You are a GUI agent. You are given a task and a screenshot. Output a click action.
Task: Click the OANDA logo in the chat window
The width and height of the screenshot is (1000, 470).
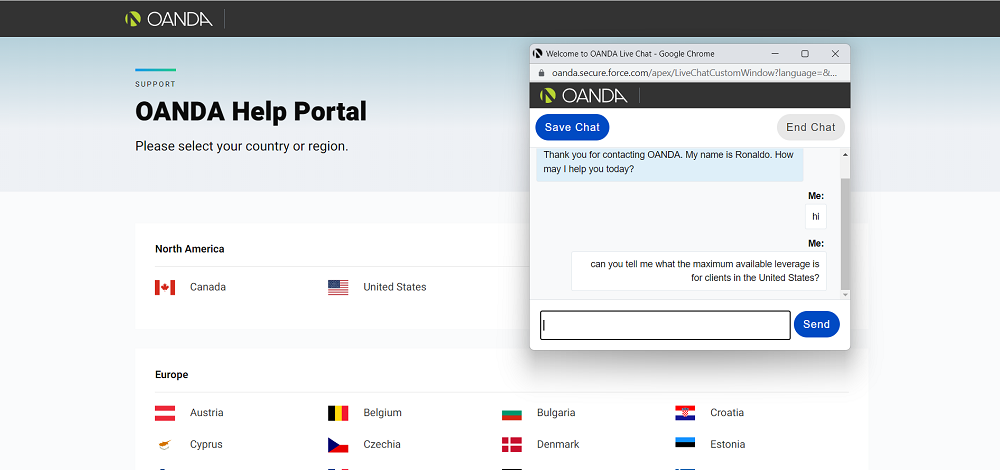583,96
